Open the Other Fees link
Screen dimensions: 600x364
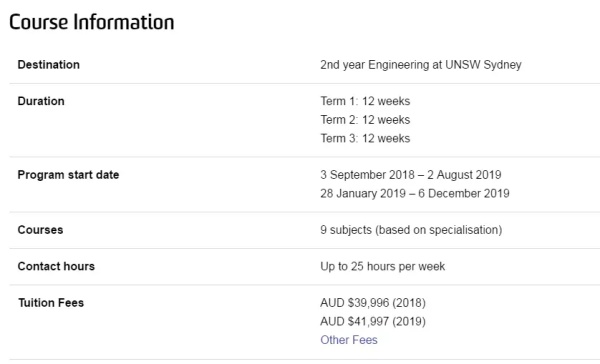click(x=349, y=340)
